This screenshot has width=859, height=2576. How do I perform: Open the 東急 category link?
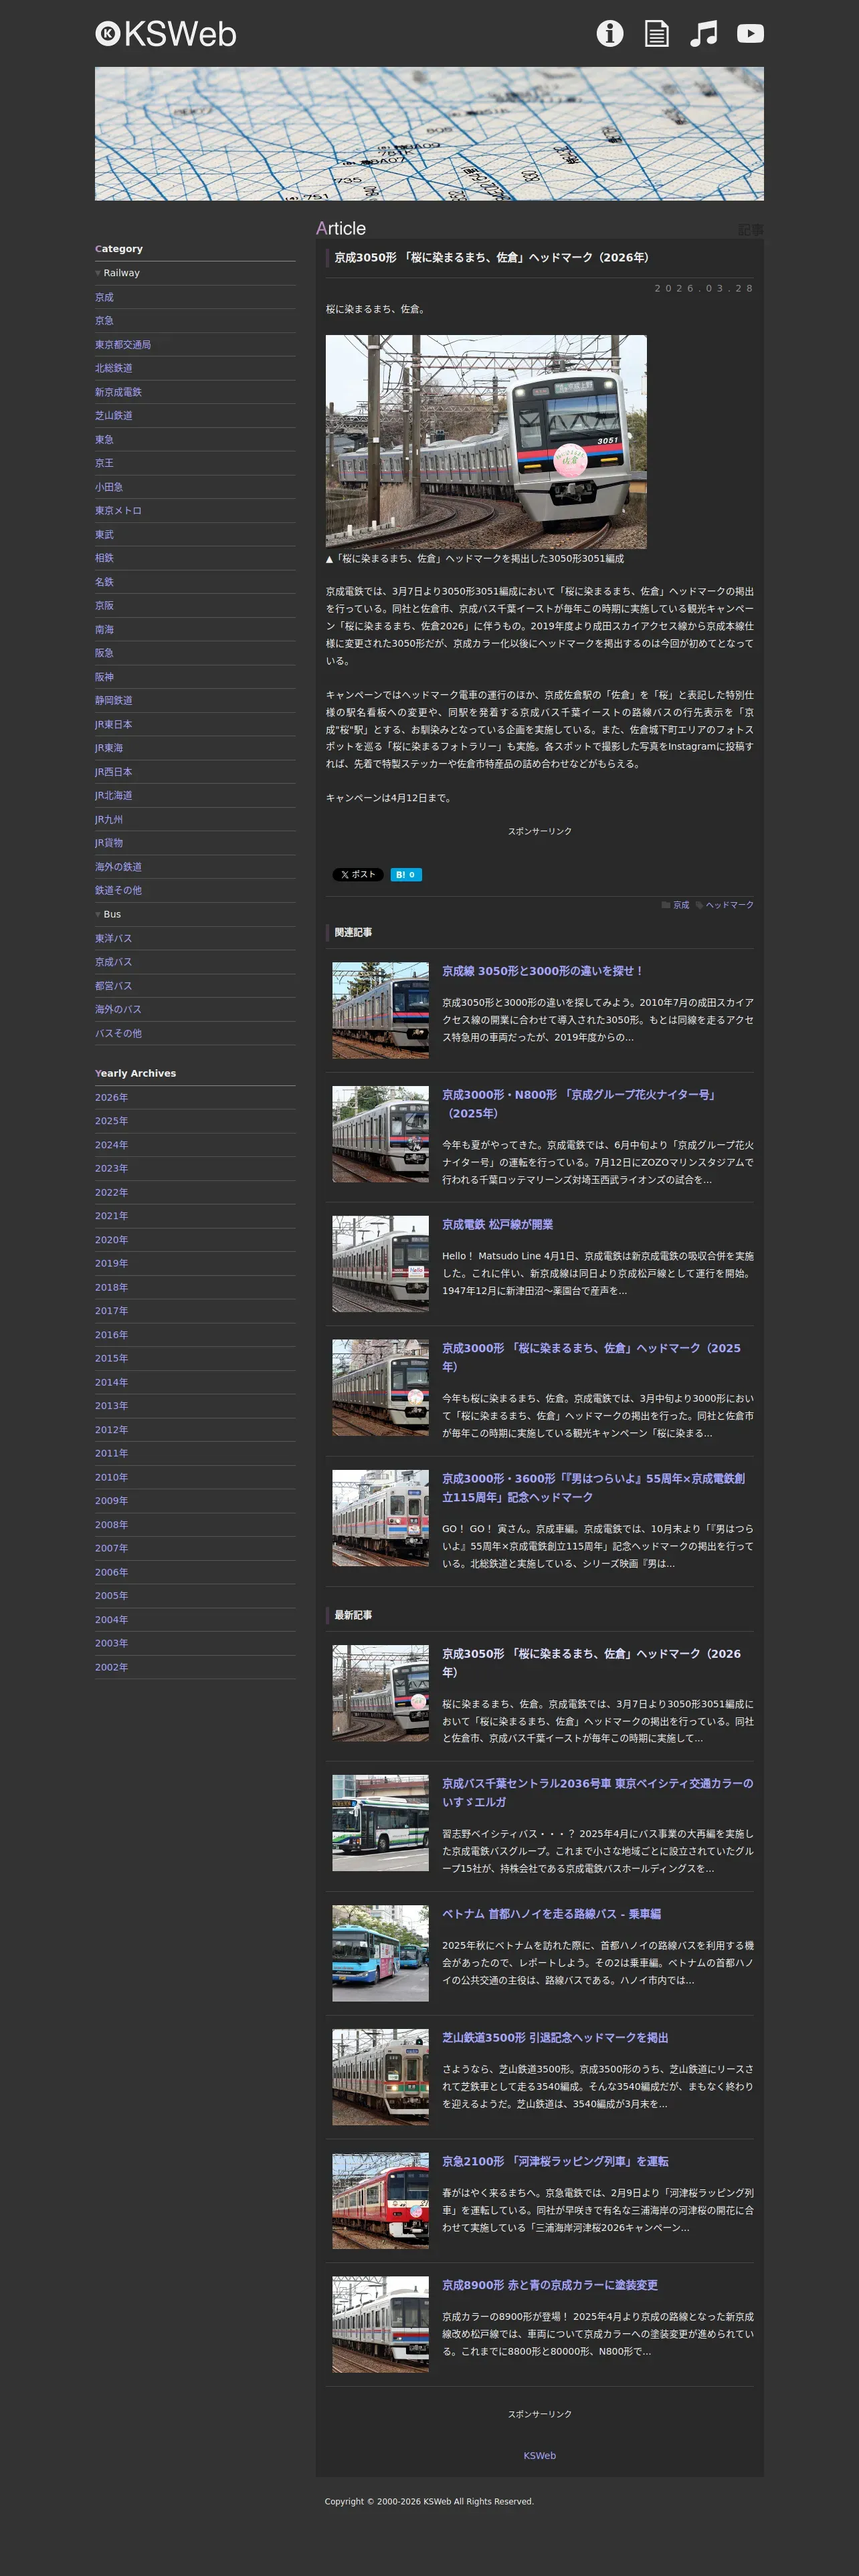104,440
